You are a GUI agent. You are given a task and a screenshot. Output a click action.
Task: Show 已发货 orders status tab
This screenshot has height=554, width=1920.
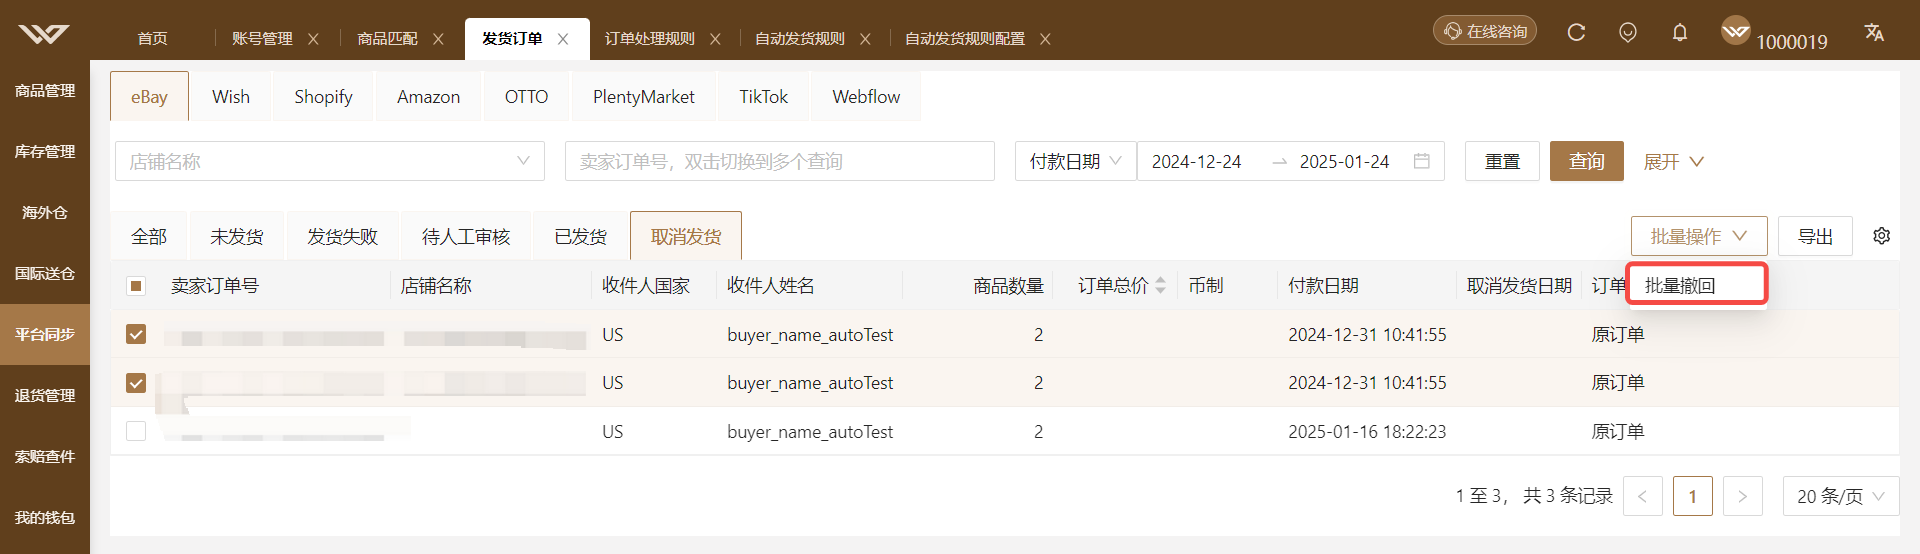(x=581, y=236)
